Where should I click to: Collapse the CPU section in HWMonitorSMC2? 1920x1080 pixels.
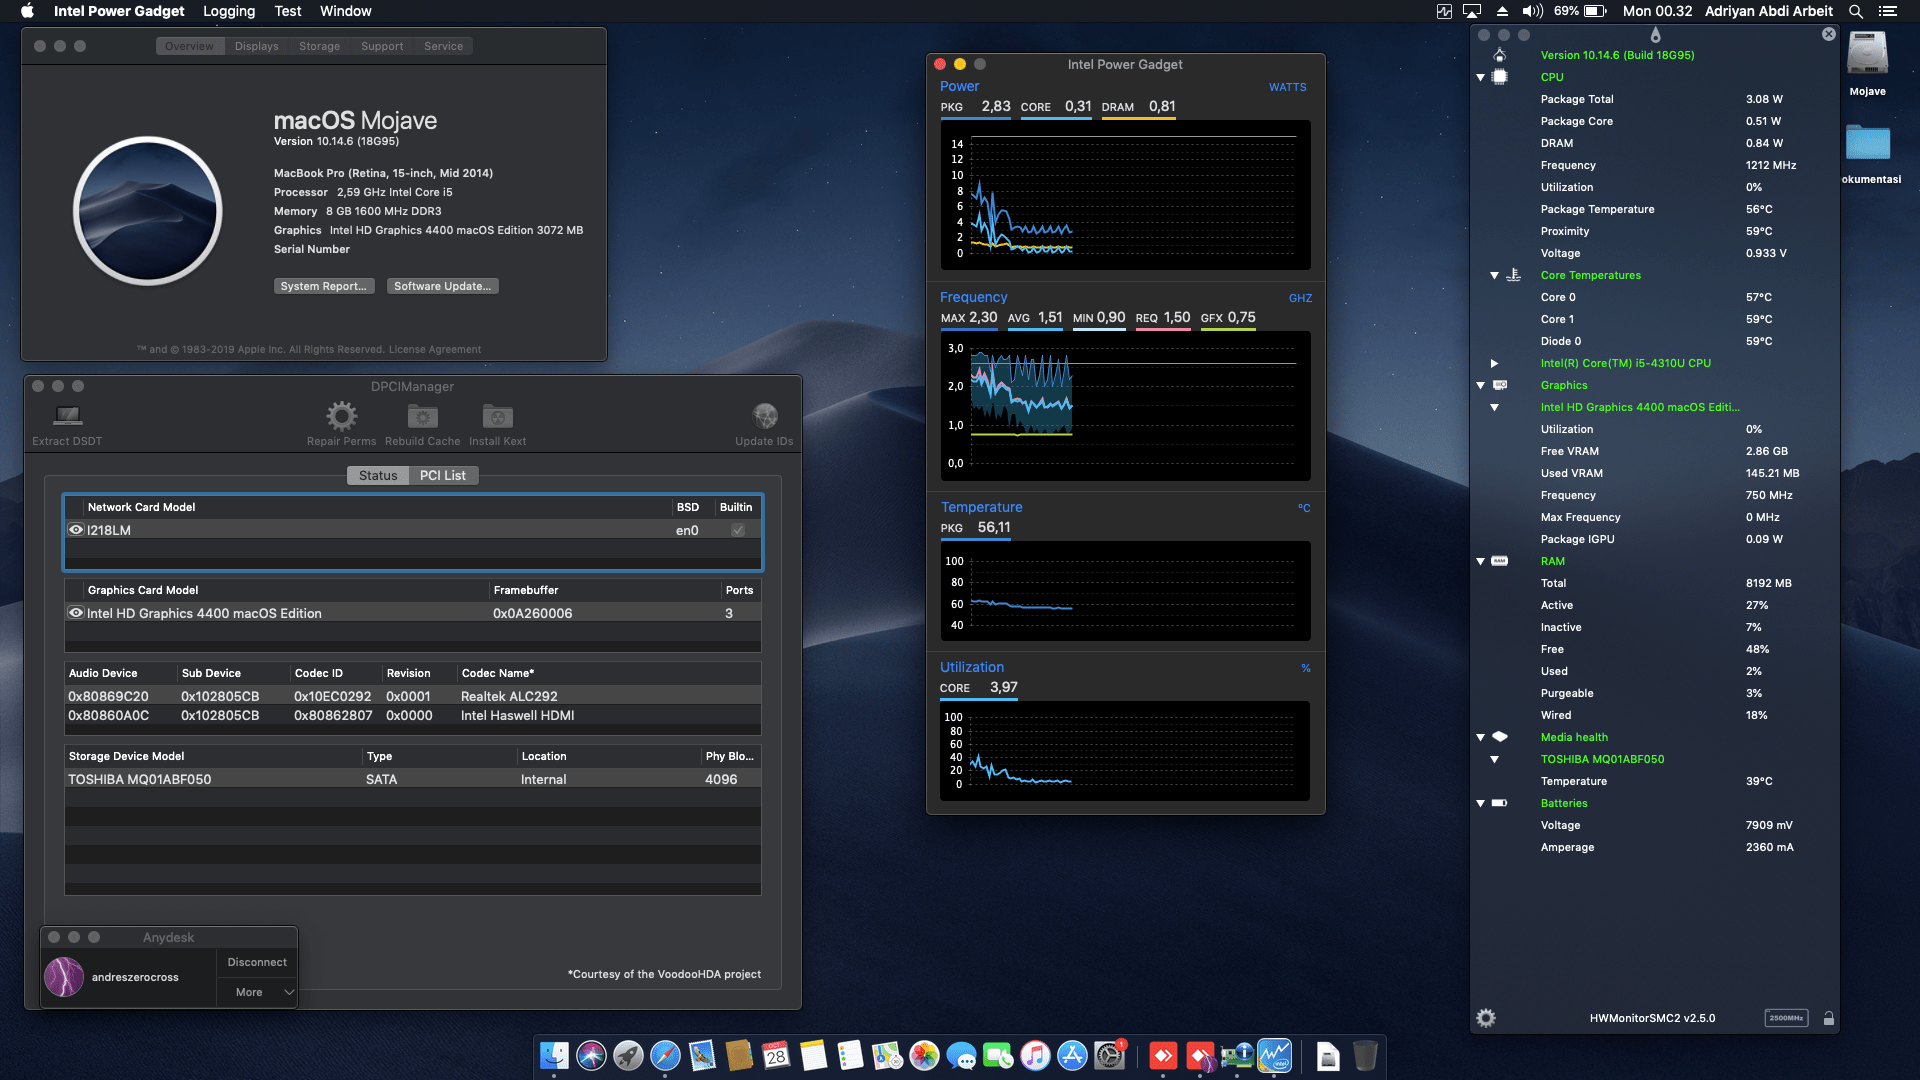pyautogui.click(x=1480, y=77)
